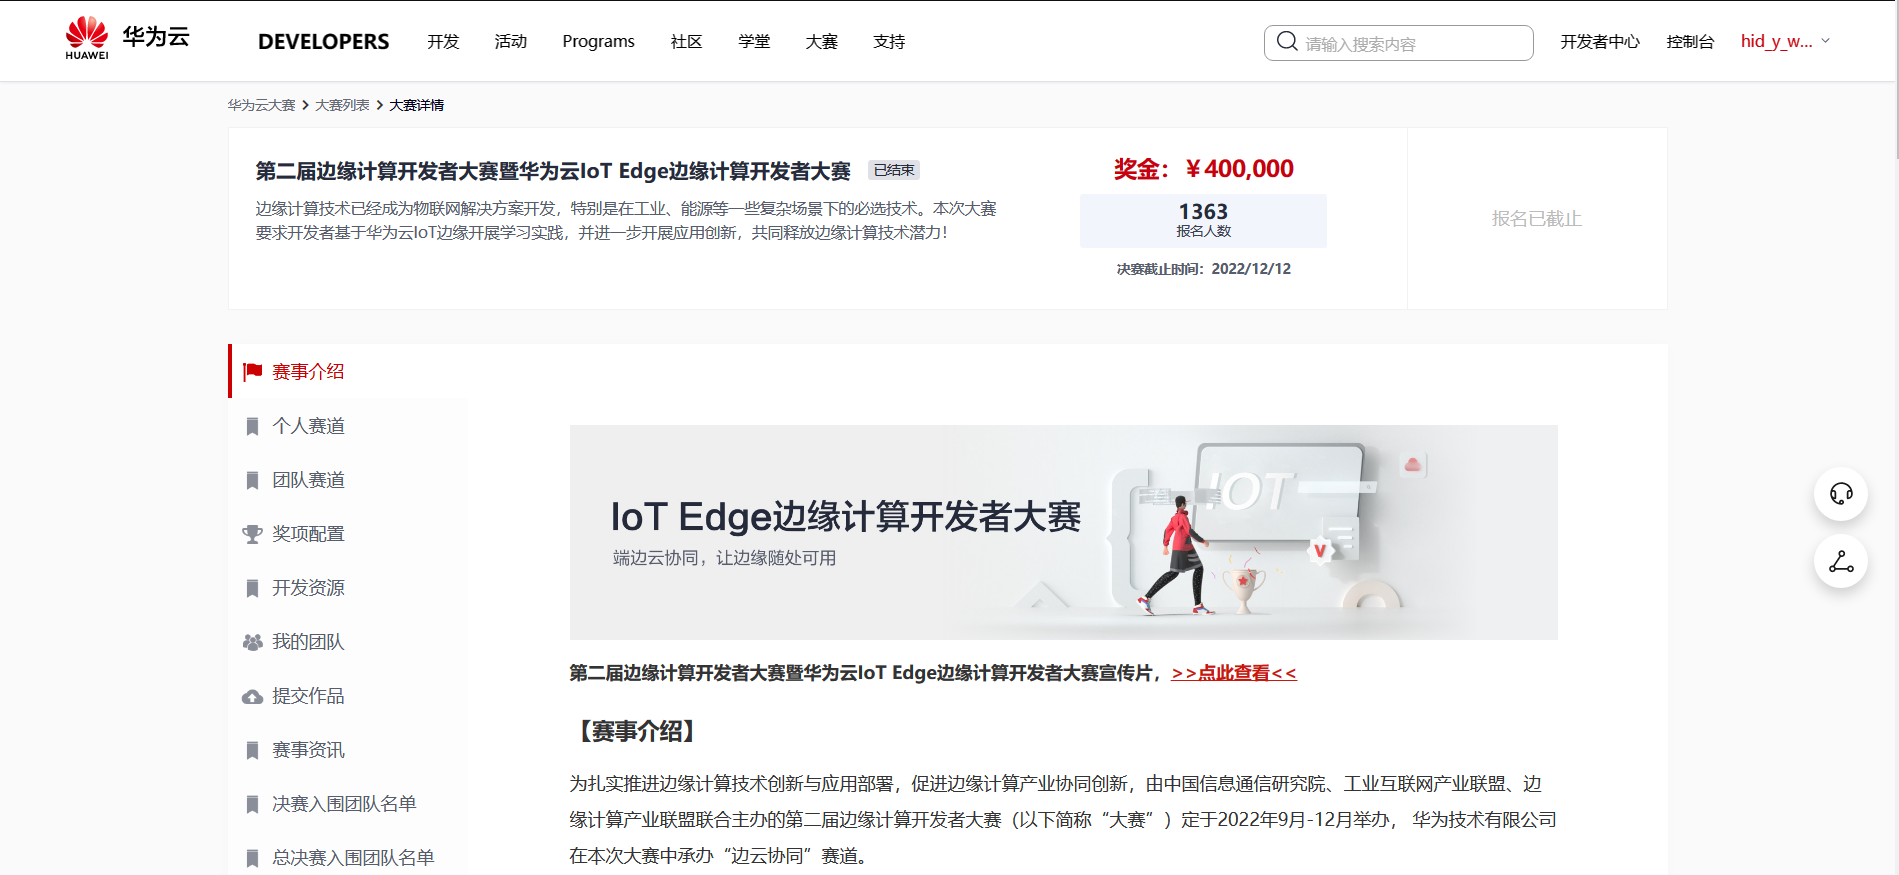The image size is (1899, 875).
Task: Click the cloud upload icon beside 提交作品
Action: pos(253,697)
